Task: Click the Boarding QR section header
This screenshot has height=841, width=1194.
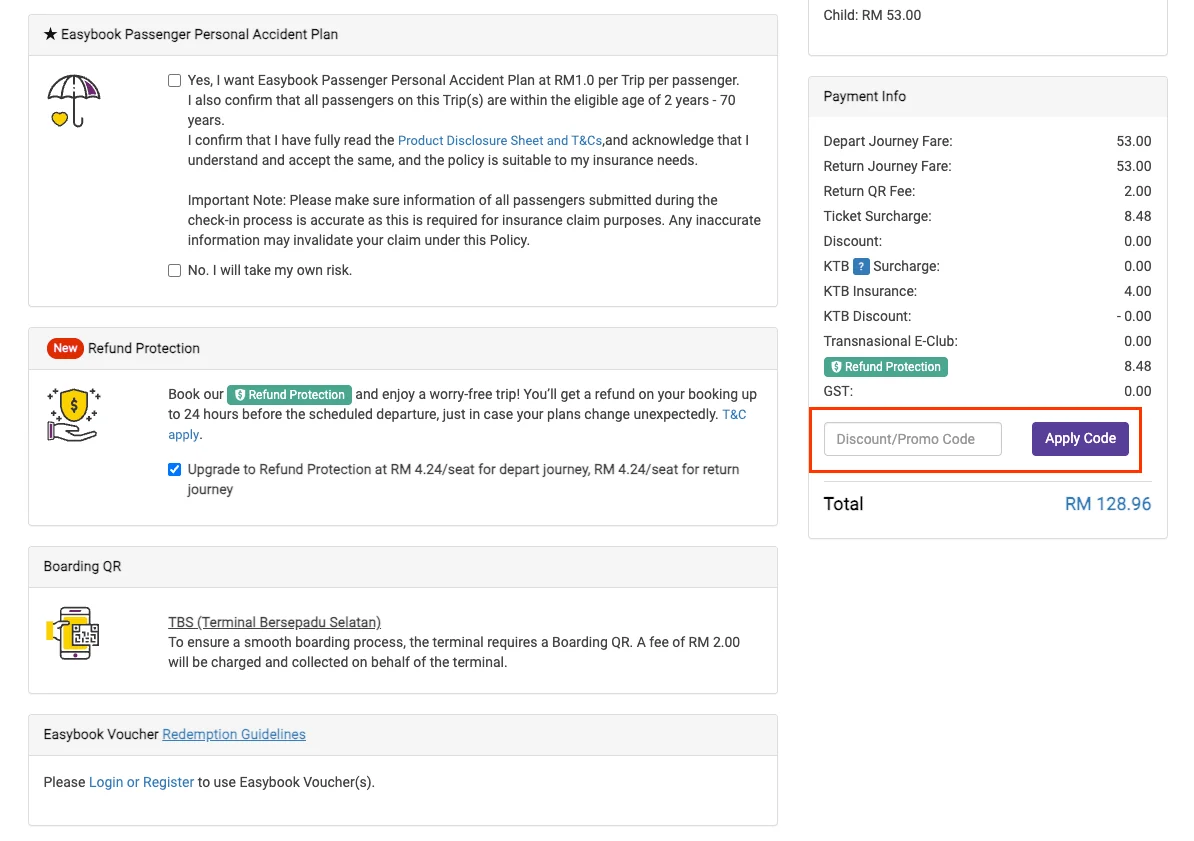Action: (x=403, y=567)
